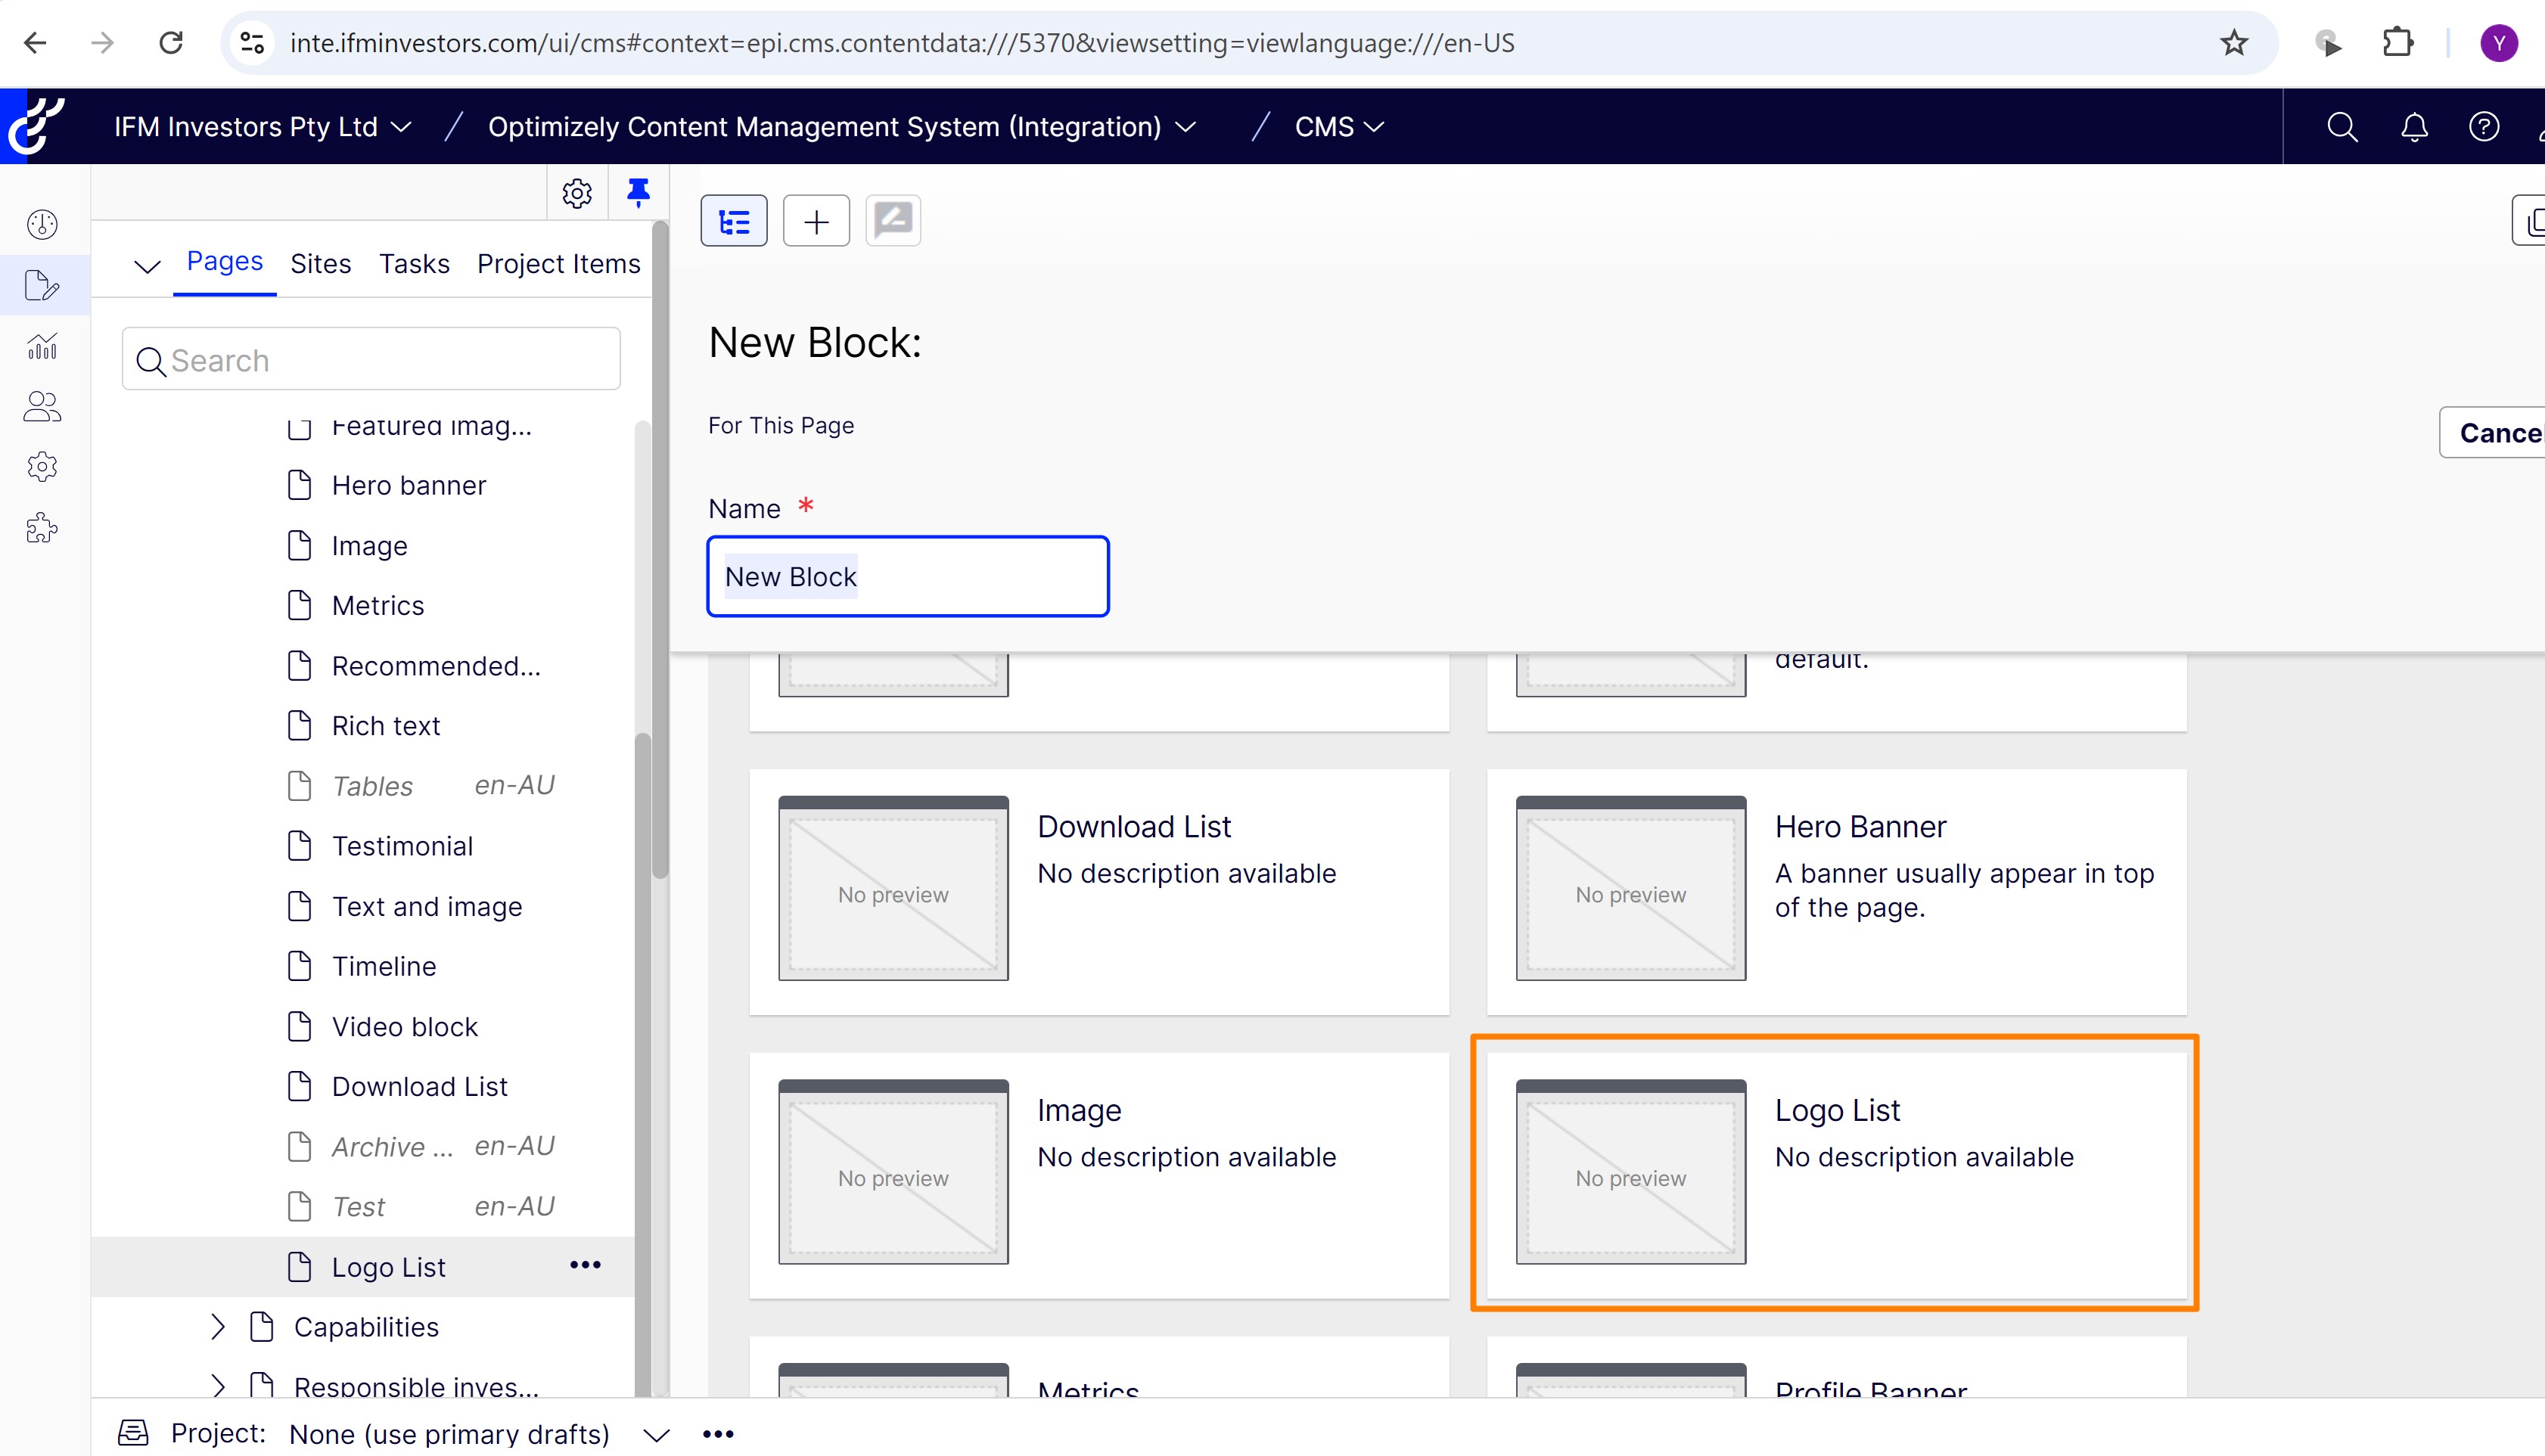Screen dimensions: 2545x1456
Task: Open the Reports chart icon in sidebar
Action: click(x=43, y=346)
